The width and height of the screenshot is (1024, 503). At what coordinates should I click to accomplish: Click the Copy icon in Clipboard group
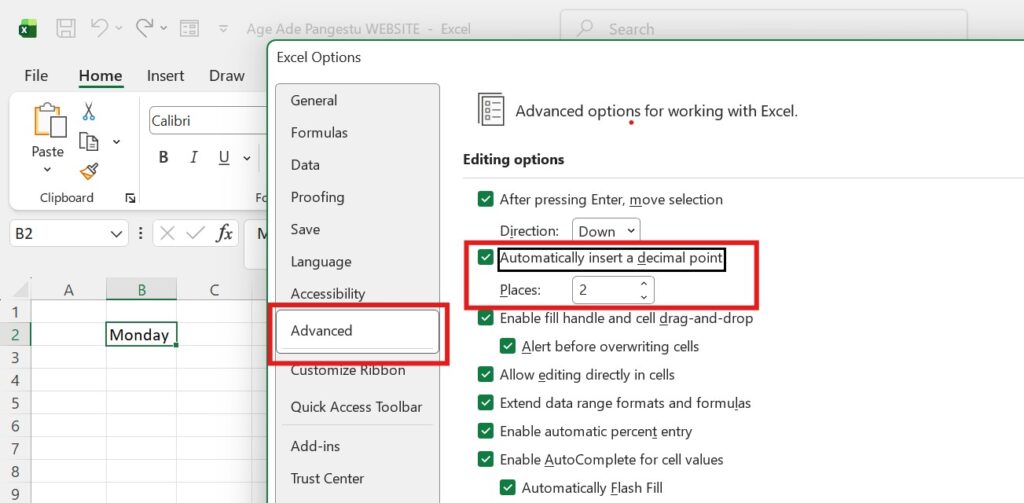[x=89, y=141]
